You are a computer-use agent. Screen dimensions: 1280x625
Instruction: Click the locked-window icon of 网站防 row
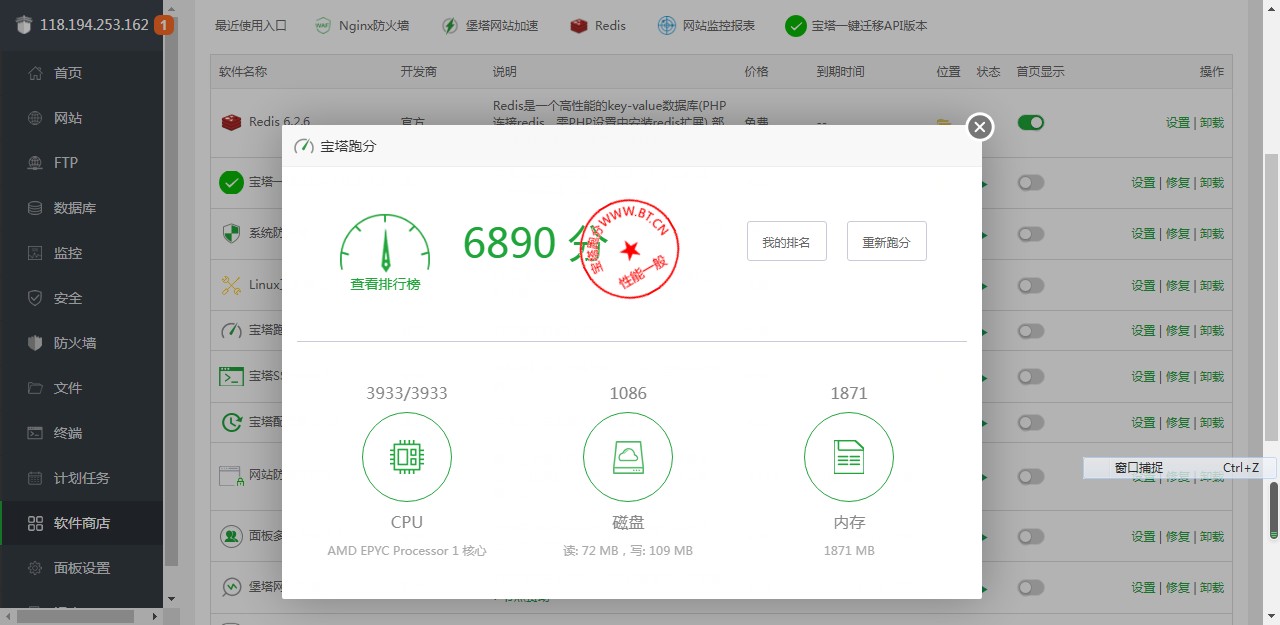pos(231,476)
